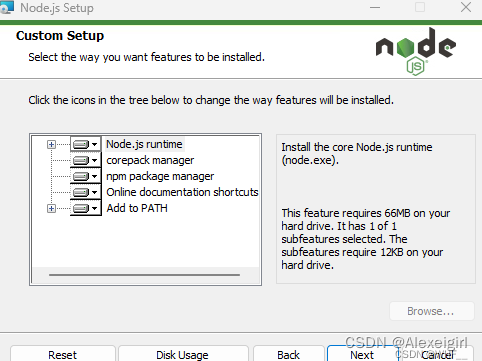Select the Add to PATH feature

pyautogui.click(x=137, y=208)
